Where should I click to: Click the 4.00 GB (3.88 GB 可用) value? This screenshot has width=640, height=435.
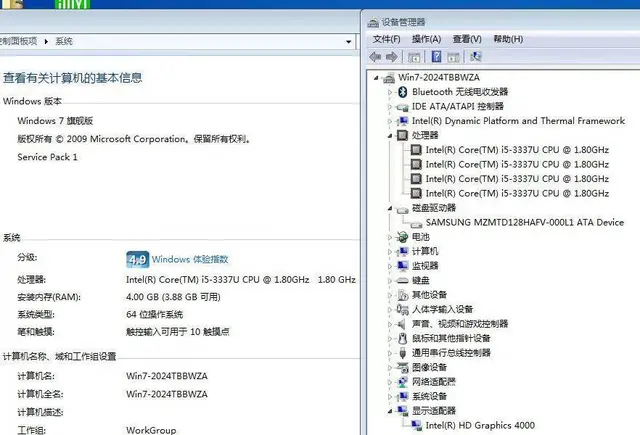pos(173,297)
